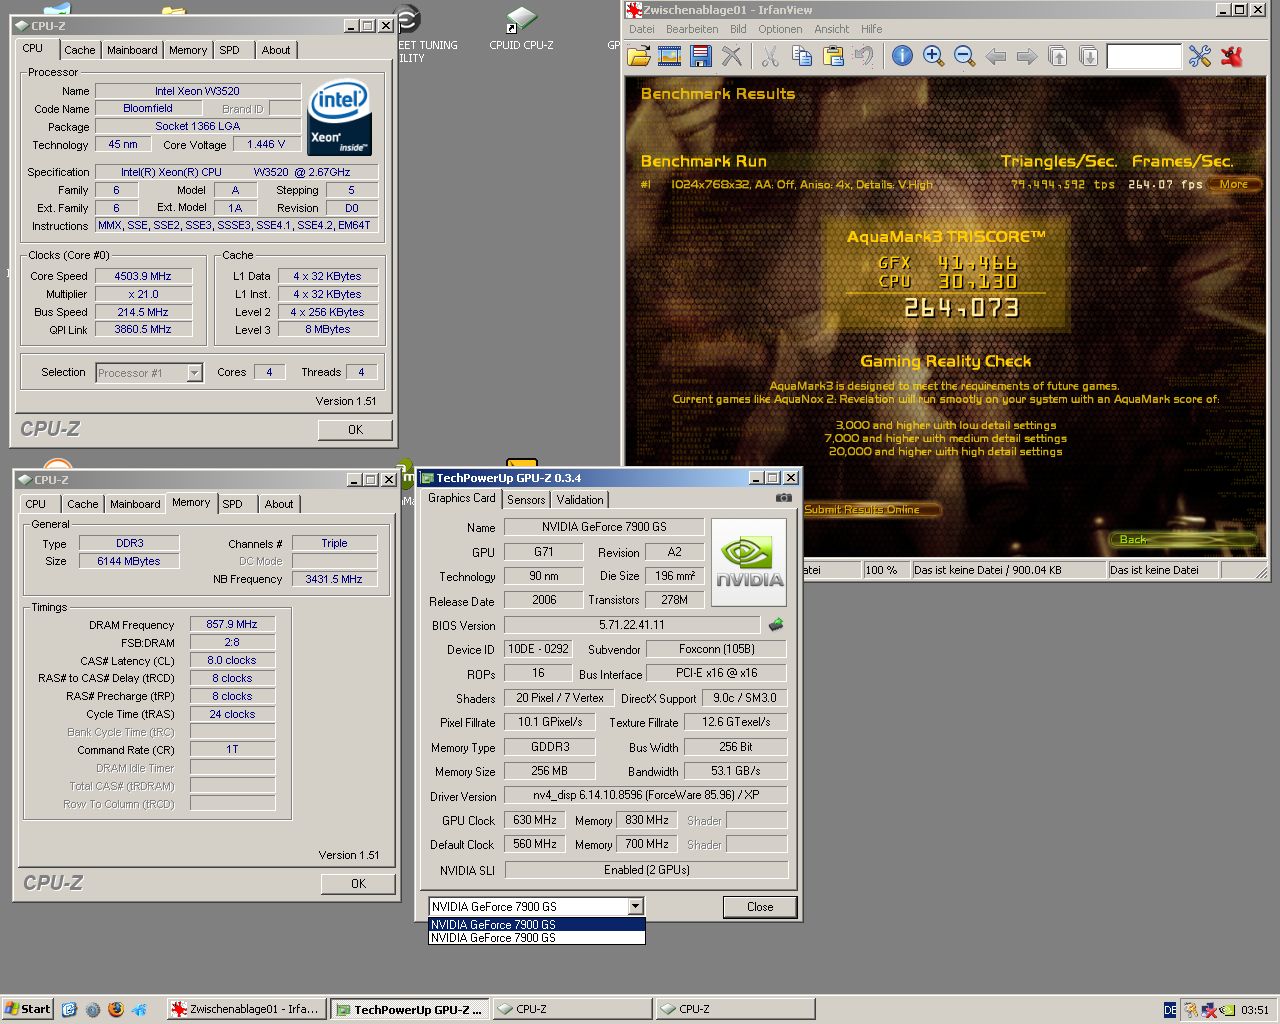Click the Save floppy disk icon in IrfanView
Viewport: 1280px width, 1024px height.
pyautogui.click(x=701, y=56)
